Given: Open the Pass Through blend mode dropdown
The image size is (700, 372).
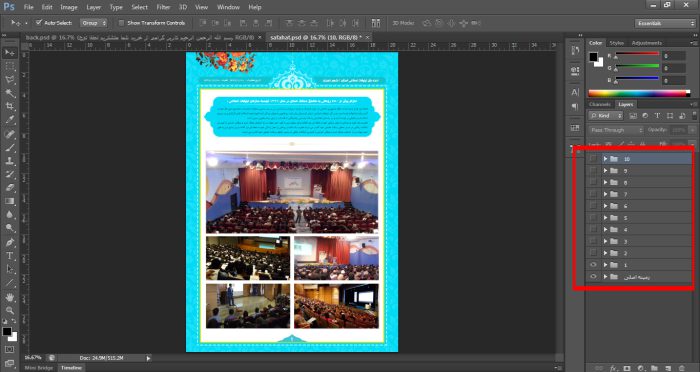Looking at the screenshot, I should coord(616,130).
